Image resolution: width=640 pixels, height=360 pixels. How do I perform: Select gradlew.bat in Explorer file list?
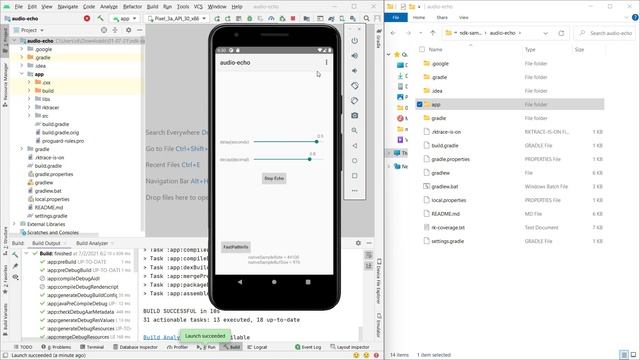coord(444,187)
